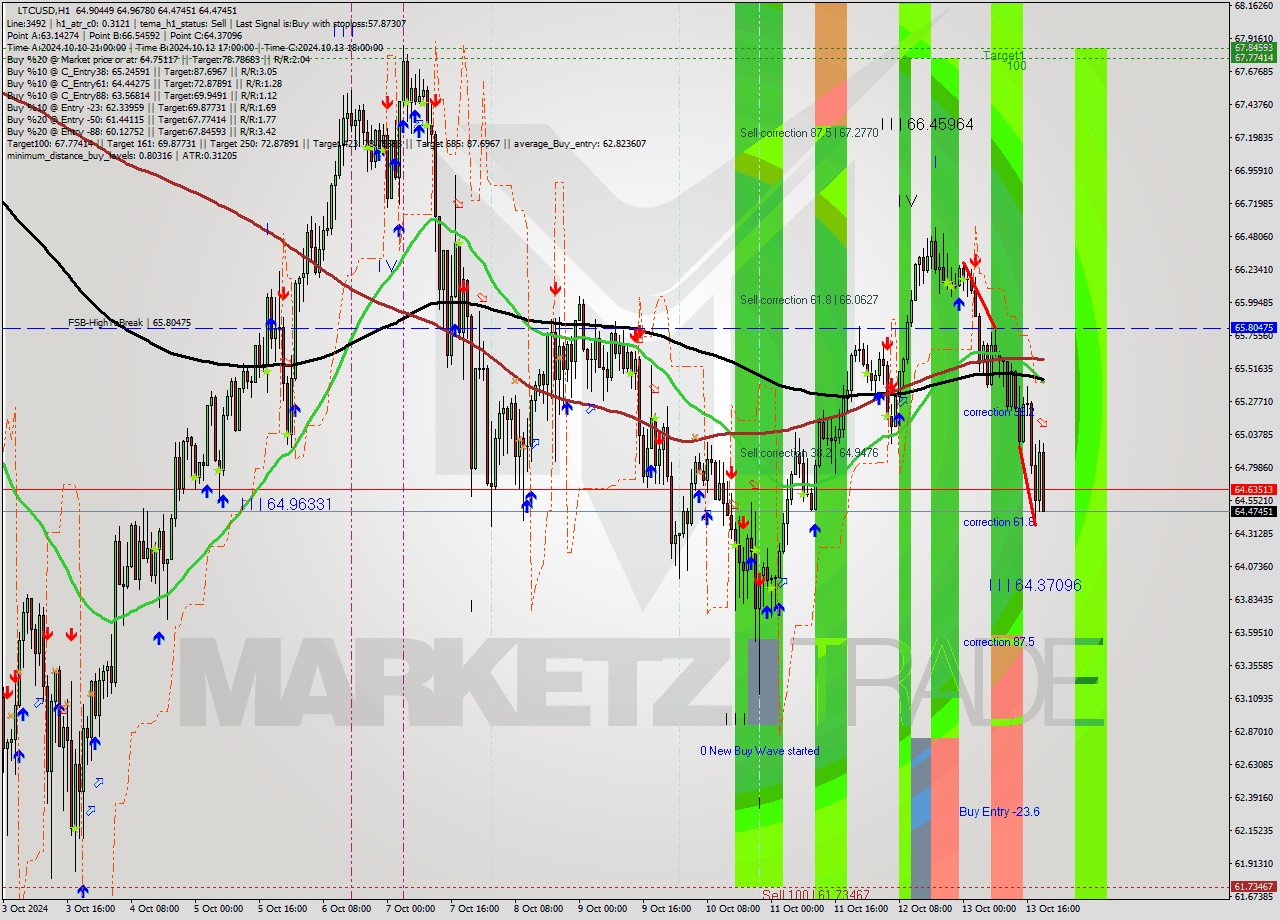Click the '7 Oct 00:00' time label
Viewport: 1280px width, 920px height.
pos(410,909)
